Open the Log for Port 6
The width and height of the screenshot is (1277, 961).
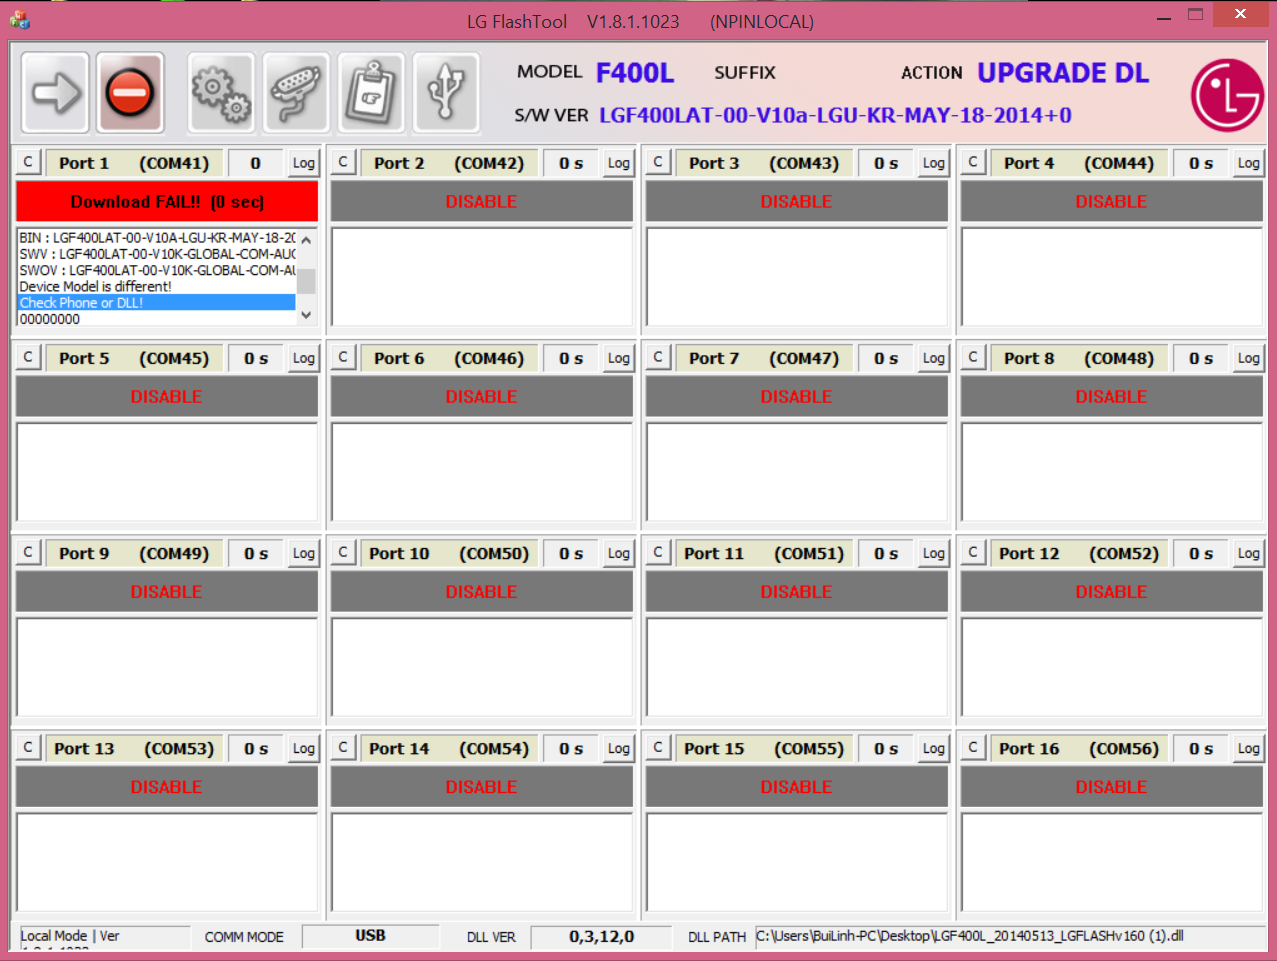click(619, 358)
